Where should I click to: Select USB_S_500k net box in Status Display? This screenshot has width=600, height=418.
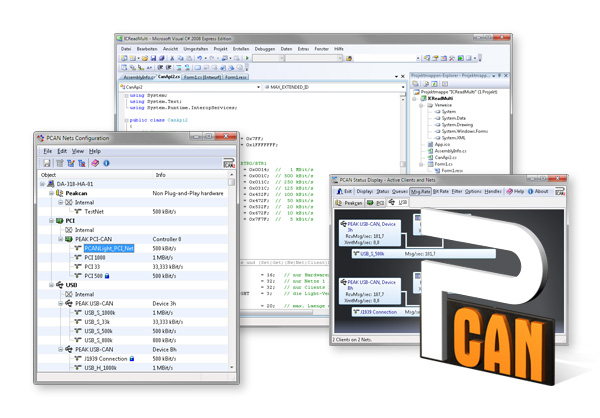[x=424, y=254]
